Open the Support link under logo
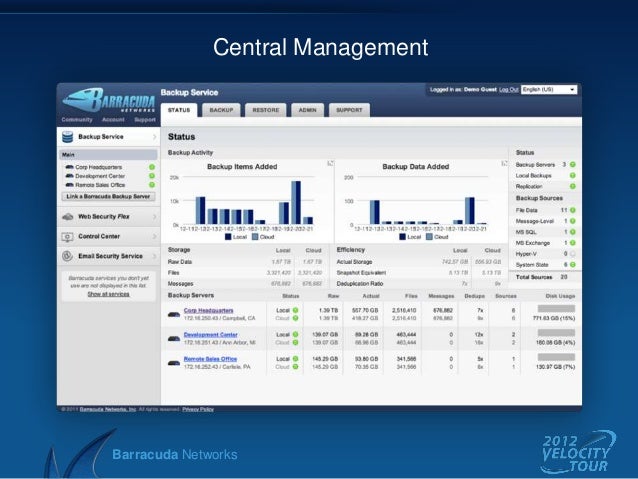 (x=145, y=120)
